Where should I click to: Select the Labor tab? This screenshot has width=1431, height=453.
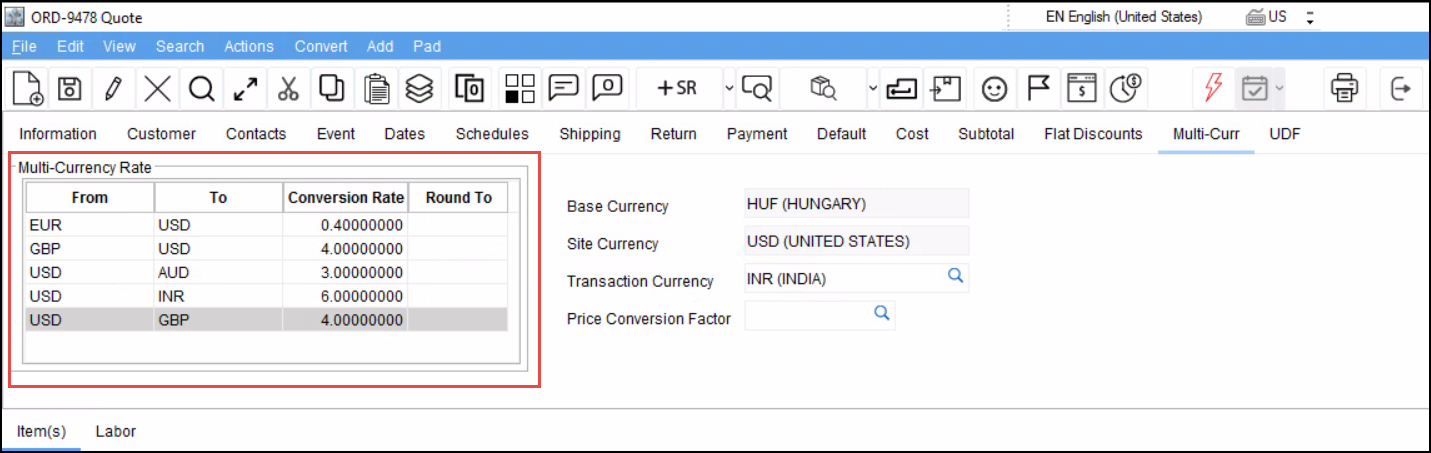click(116, 431)
